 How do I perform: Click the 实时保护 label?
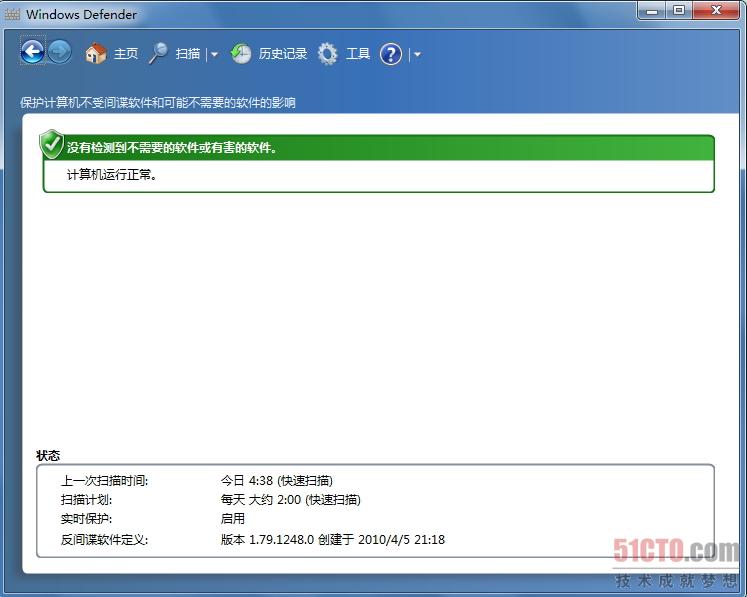click(x=86, y=519)
